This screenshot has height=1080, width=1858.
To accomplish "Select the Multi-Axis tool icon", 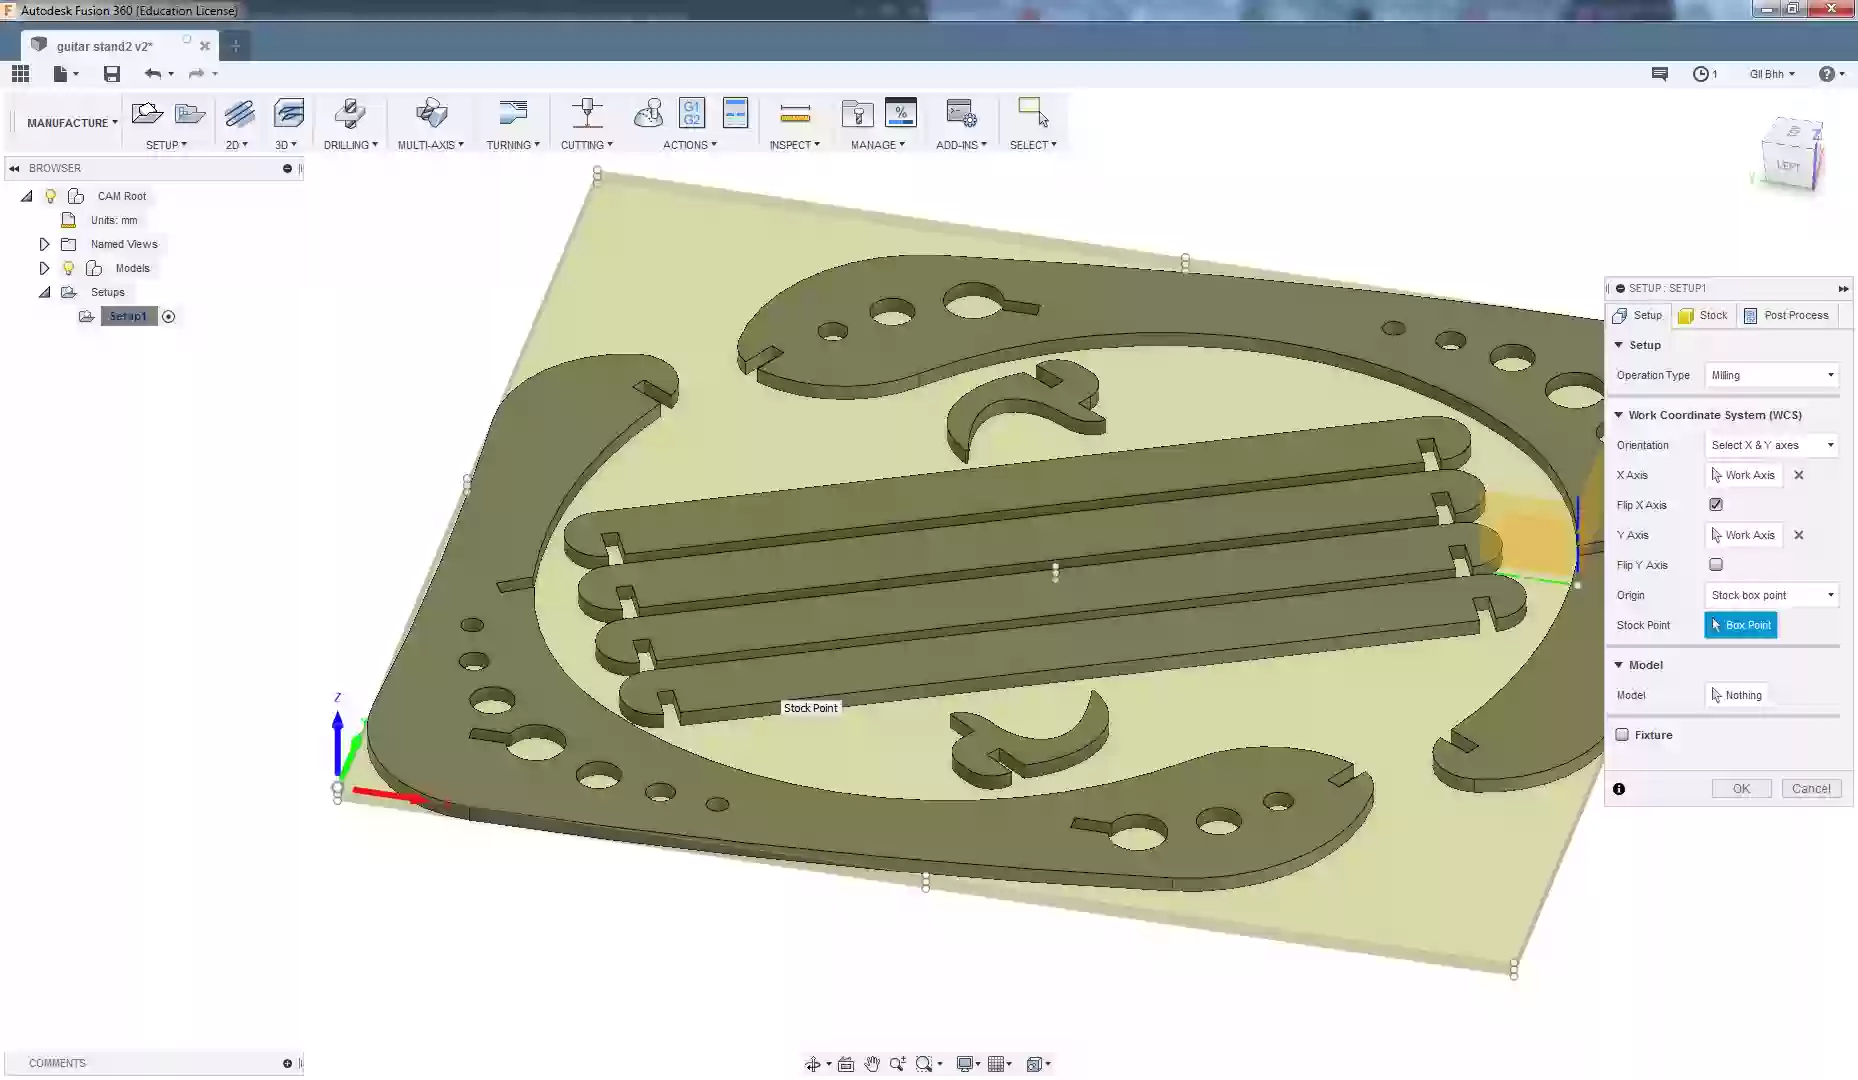I will [431, 114].
